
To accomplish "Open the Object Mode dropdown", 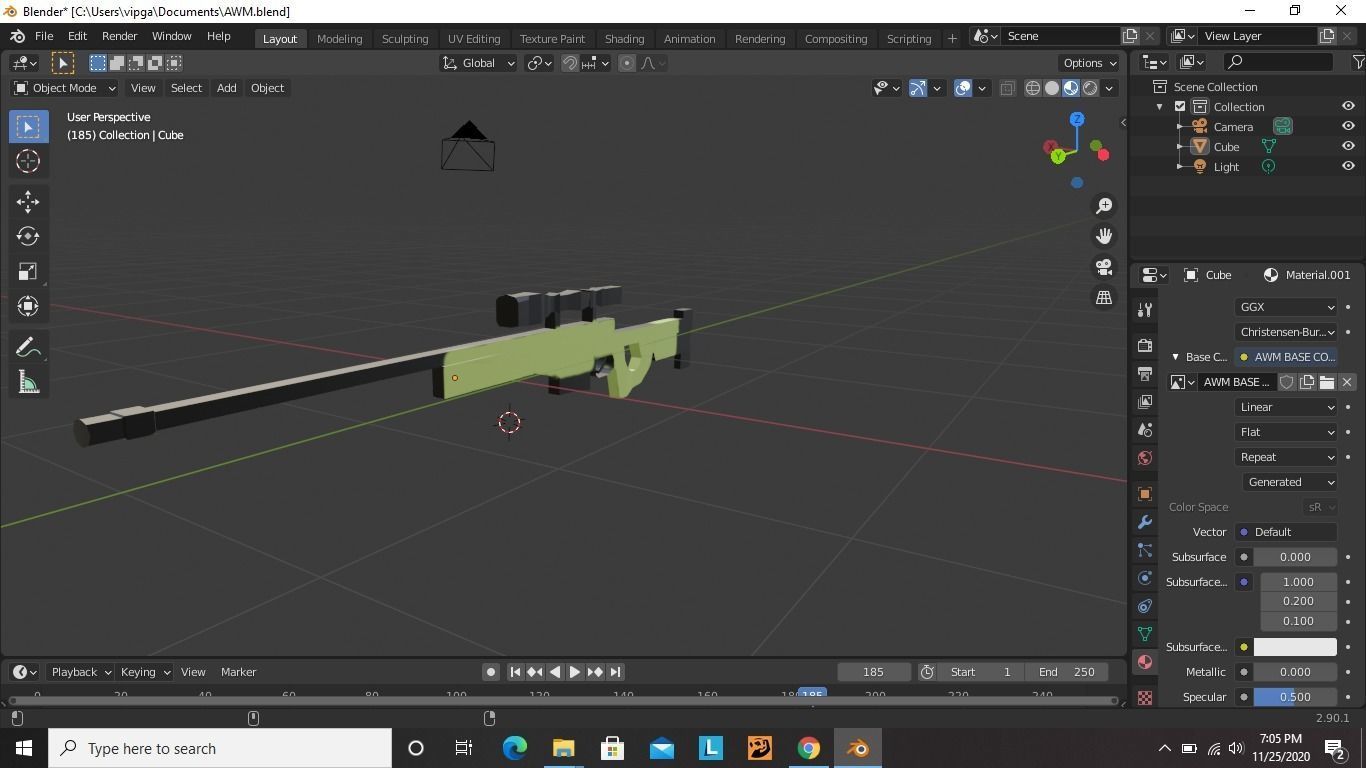I will click(65, 88).
